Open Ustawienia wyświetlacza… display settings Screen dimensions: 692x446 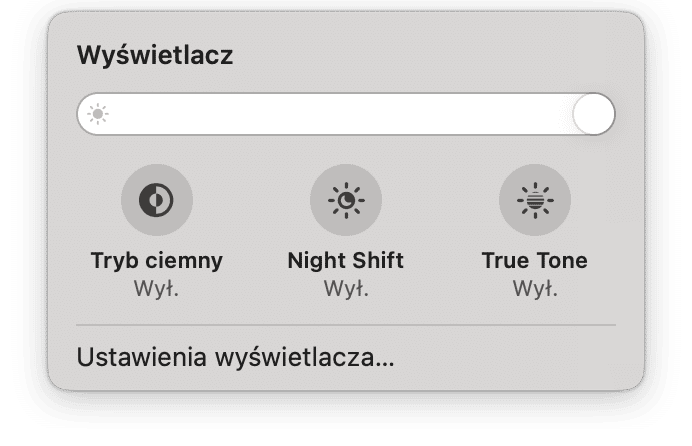pyautogui.click(x=235, y=357)
